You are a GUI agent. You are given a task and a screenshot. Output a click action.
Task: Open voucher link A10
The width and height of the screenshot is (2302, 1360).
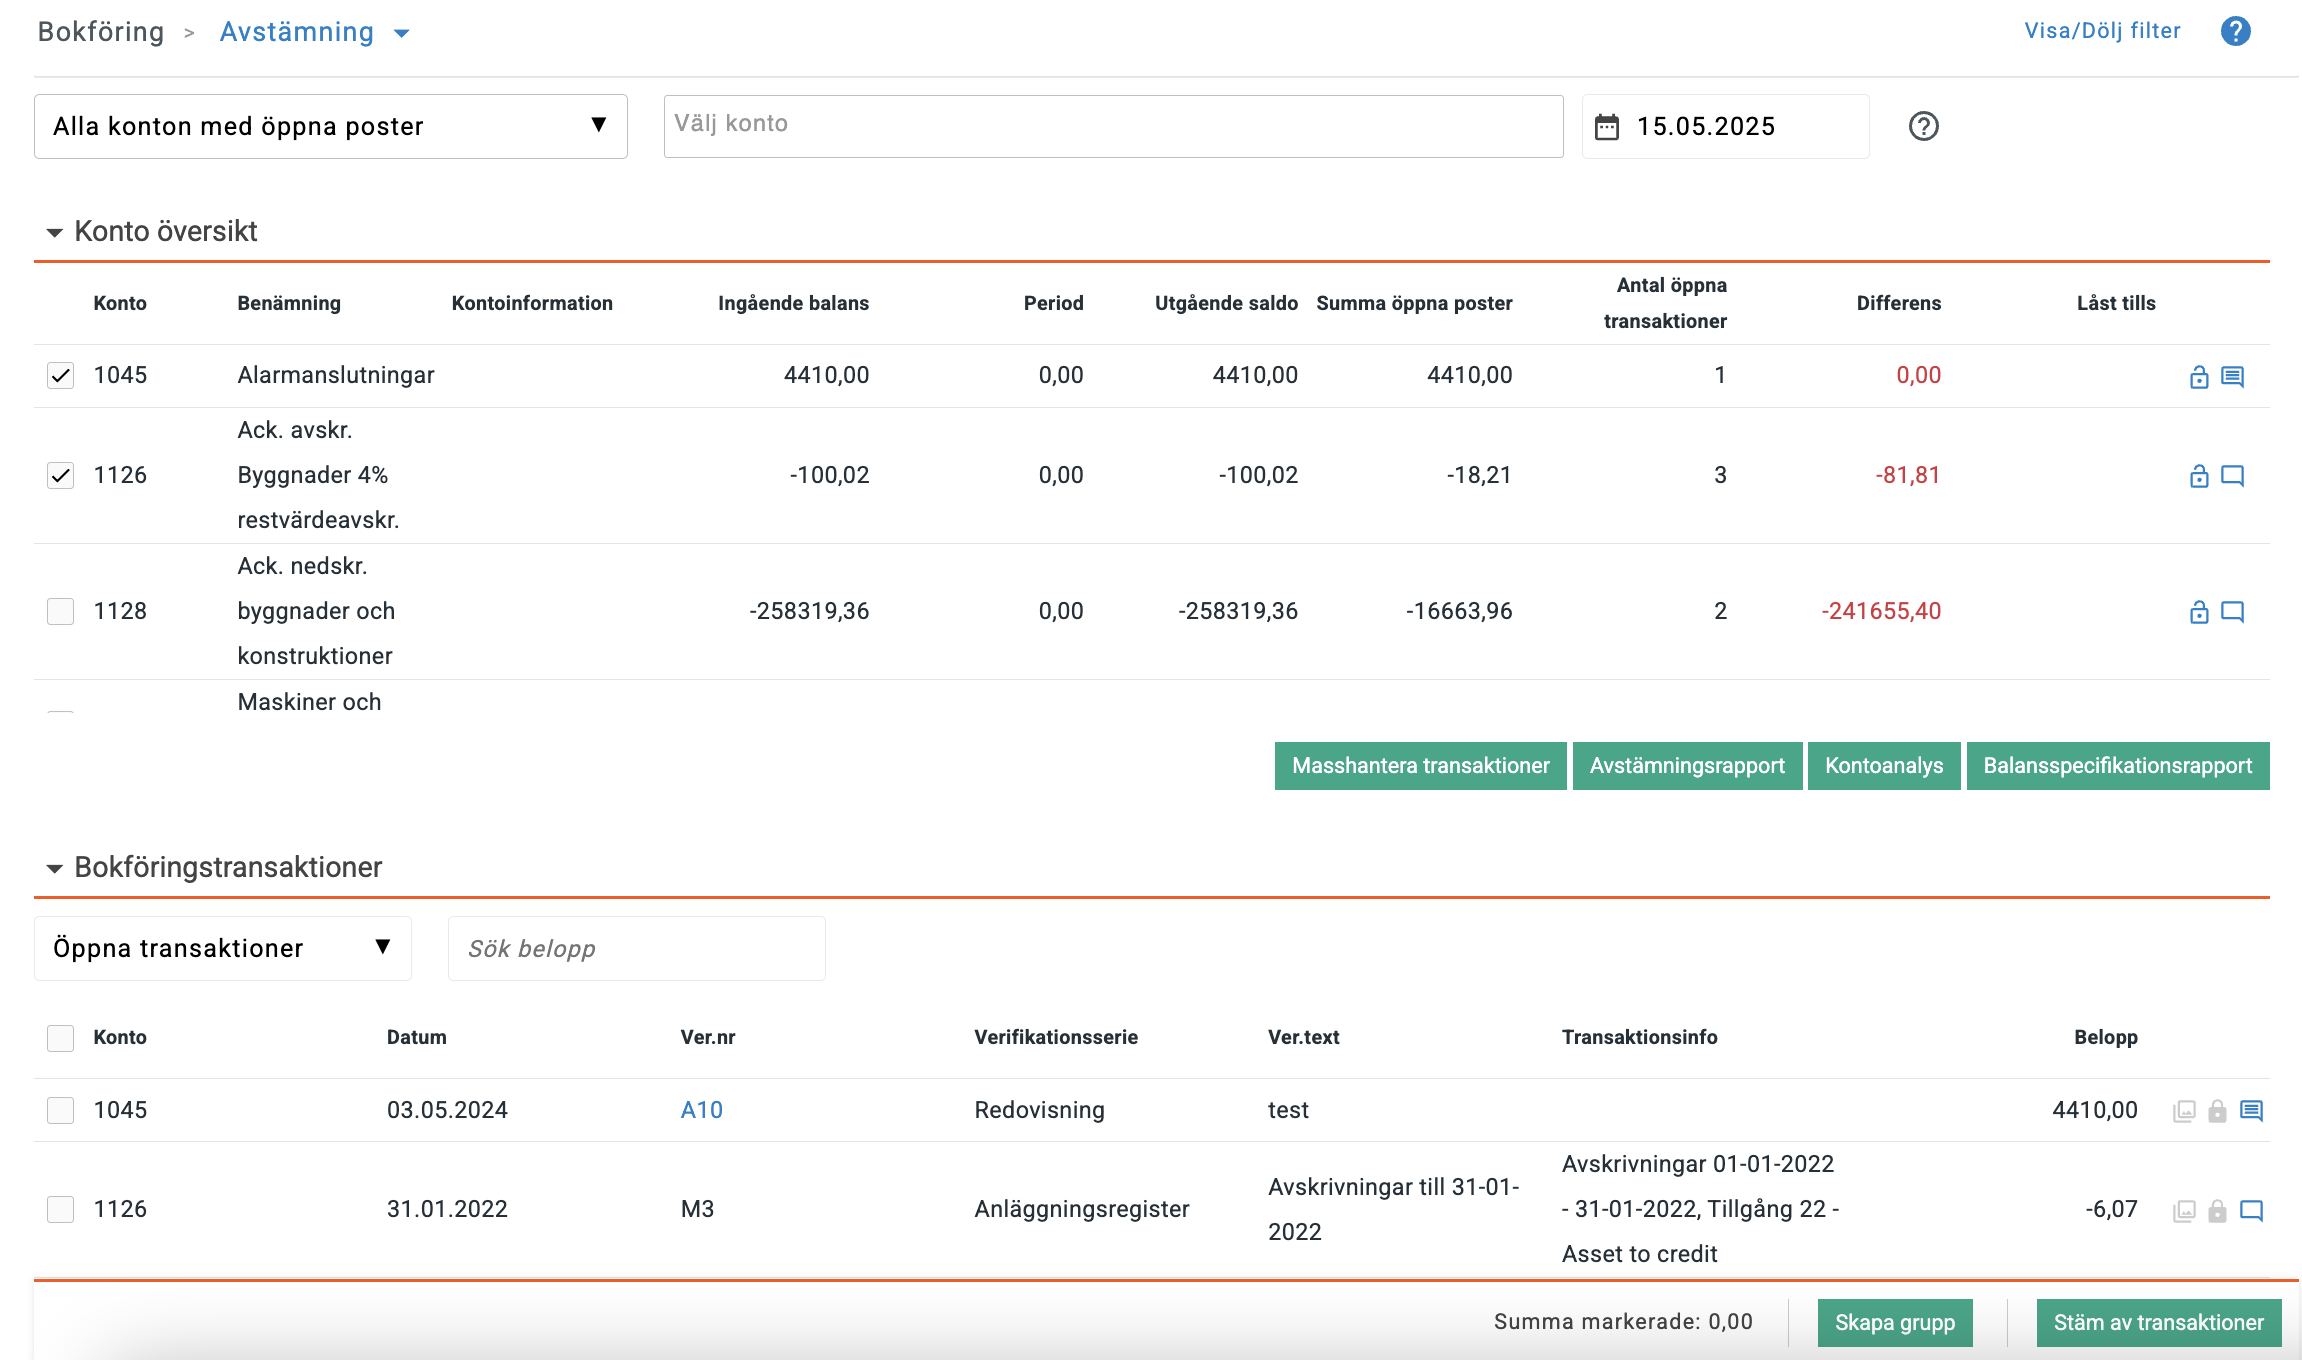702,1110
